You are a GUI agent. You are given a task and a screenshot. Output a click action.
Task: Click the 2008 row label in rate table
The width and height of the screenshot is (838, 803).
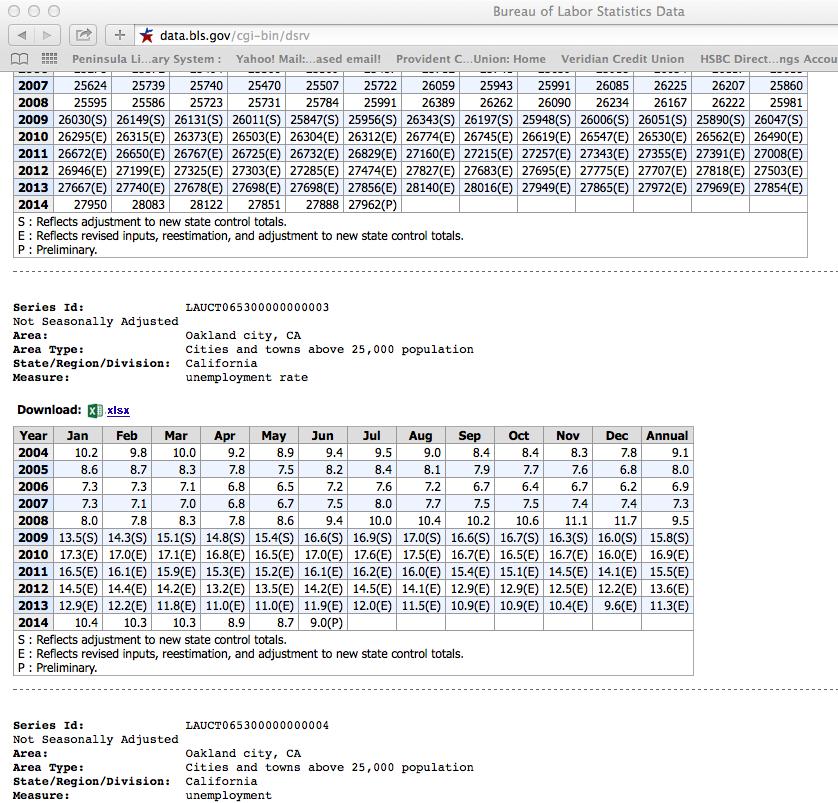(x=33, y=520)
